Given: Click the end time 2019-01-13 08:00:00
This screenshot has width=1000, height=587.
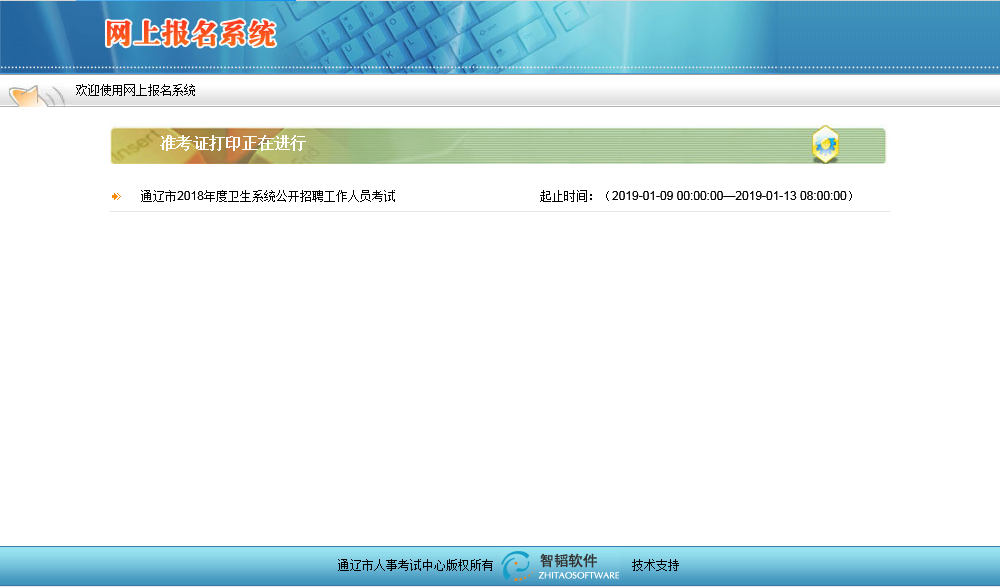Looking at the screenshot, I should pos(790,196).
